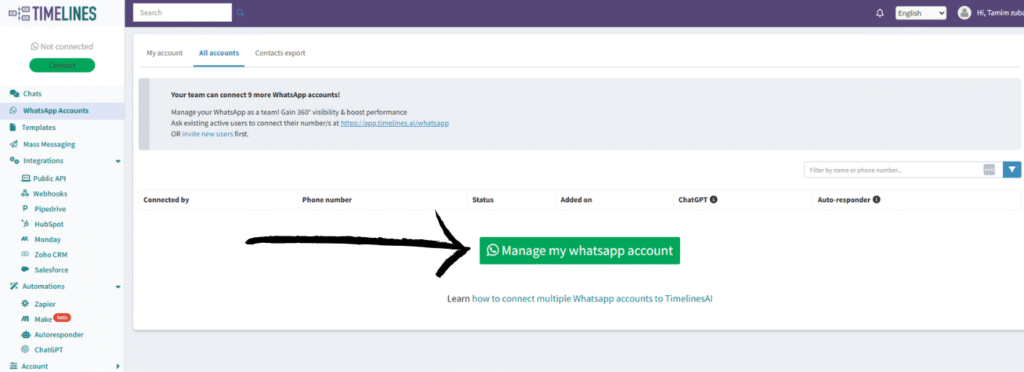The width and height of the screenshot is (1024, 372).
Task: Click the Not connected status text
Action: pos(62,46)
